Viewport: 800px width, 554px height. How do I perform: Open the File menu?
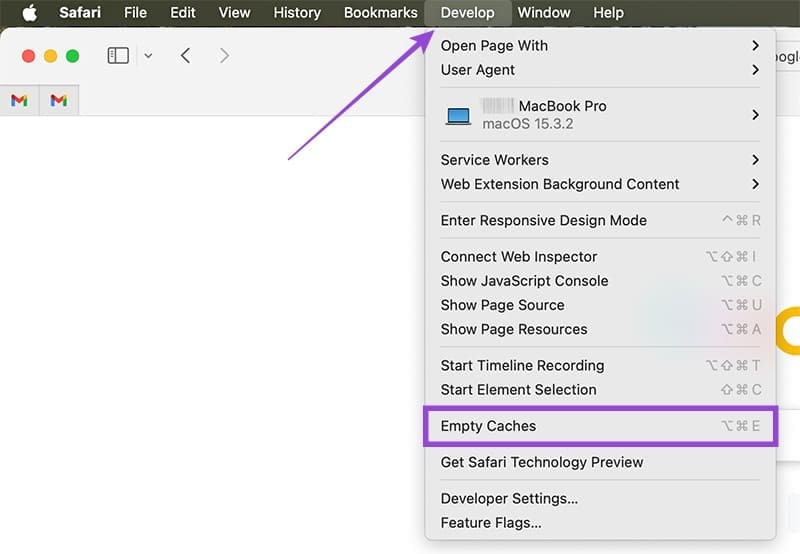[135, 12]
